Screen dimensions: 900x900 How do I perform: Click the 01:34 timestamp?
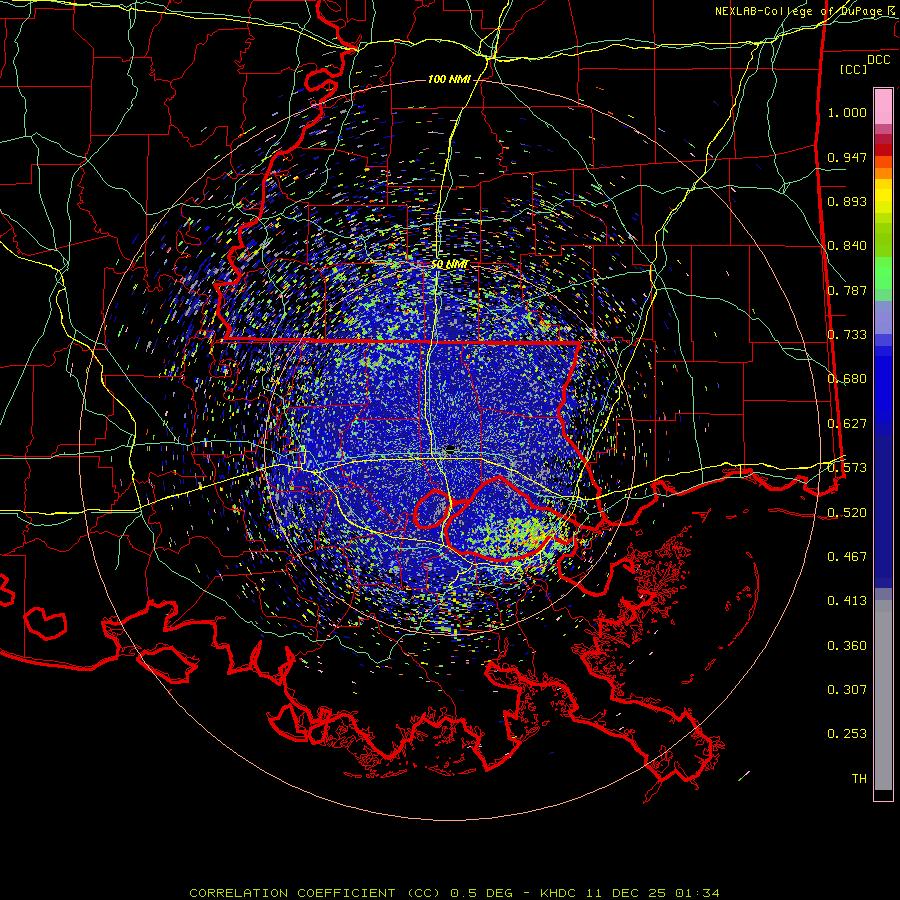697,893
